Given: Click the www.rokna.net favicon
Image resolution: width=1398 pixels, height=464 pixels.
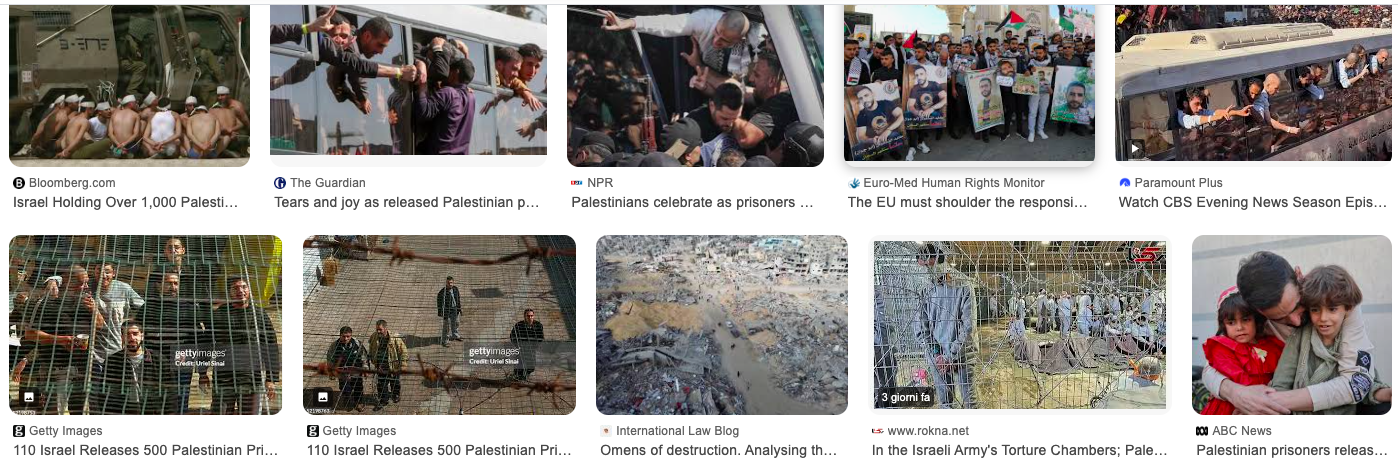Looking at the screenshot, I should [x=878, y=431].
